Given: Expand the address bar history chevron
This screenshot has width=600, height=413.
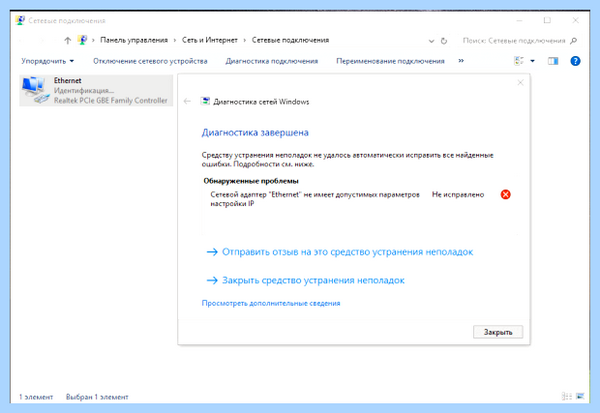Looking at the screenshot, I should [x=431, y=41].
